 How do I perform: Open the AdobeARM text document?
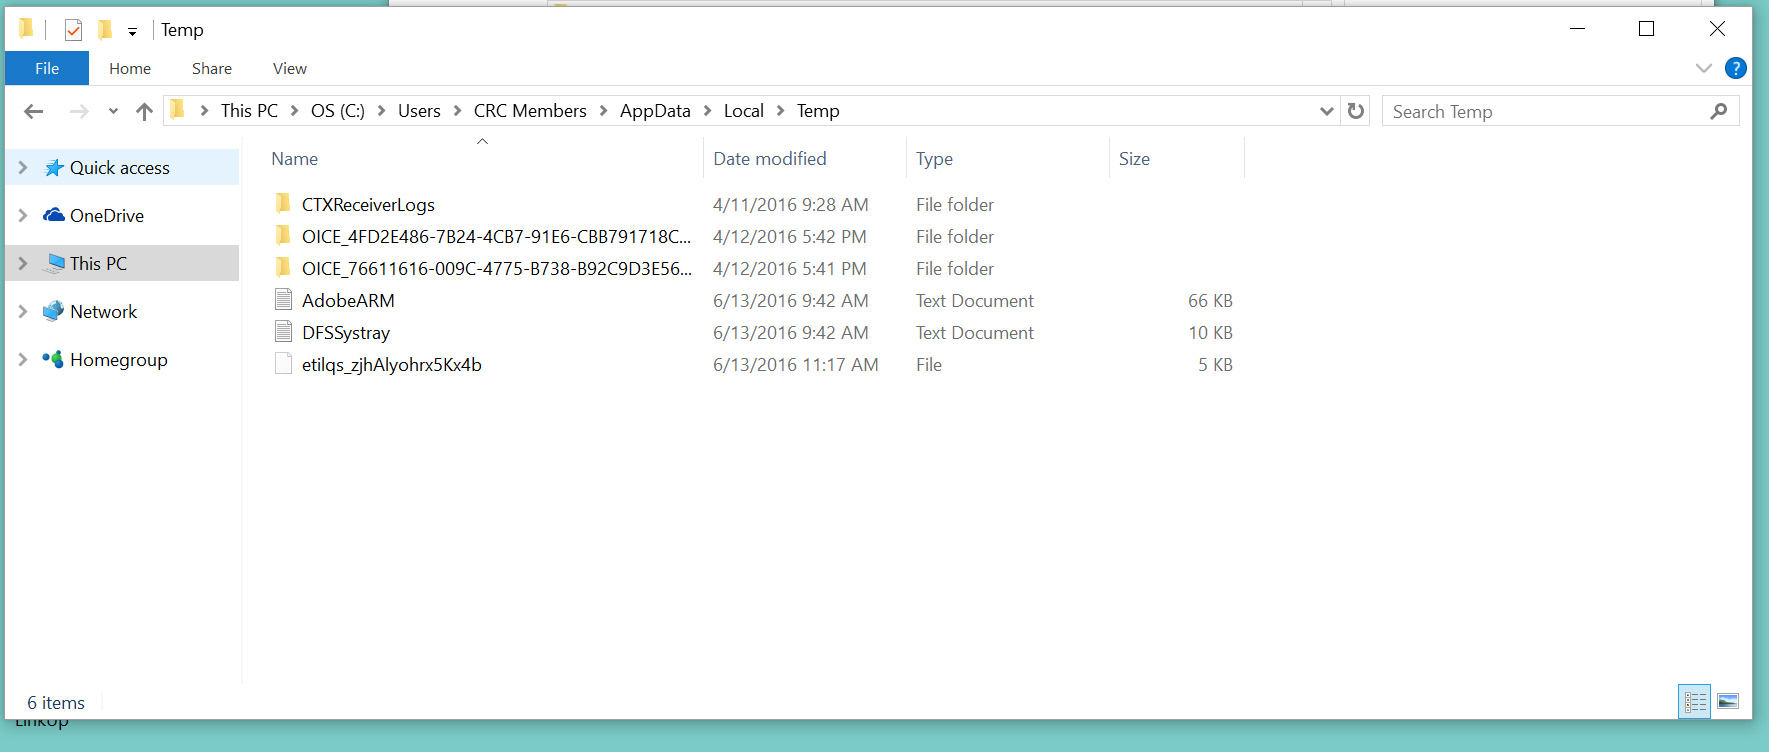pyautogui.click(x=348, y=301)
